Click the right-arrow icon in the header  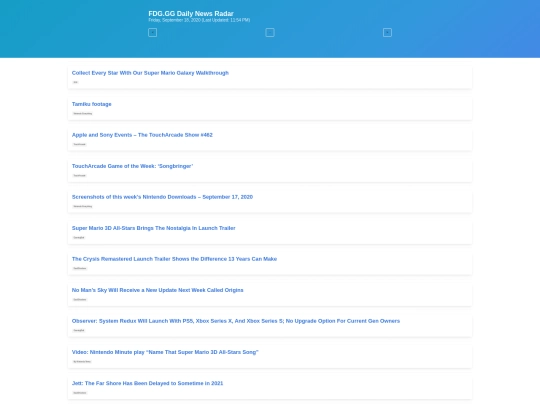point(387,32)
